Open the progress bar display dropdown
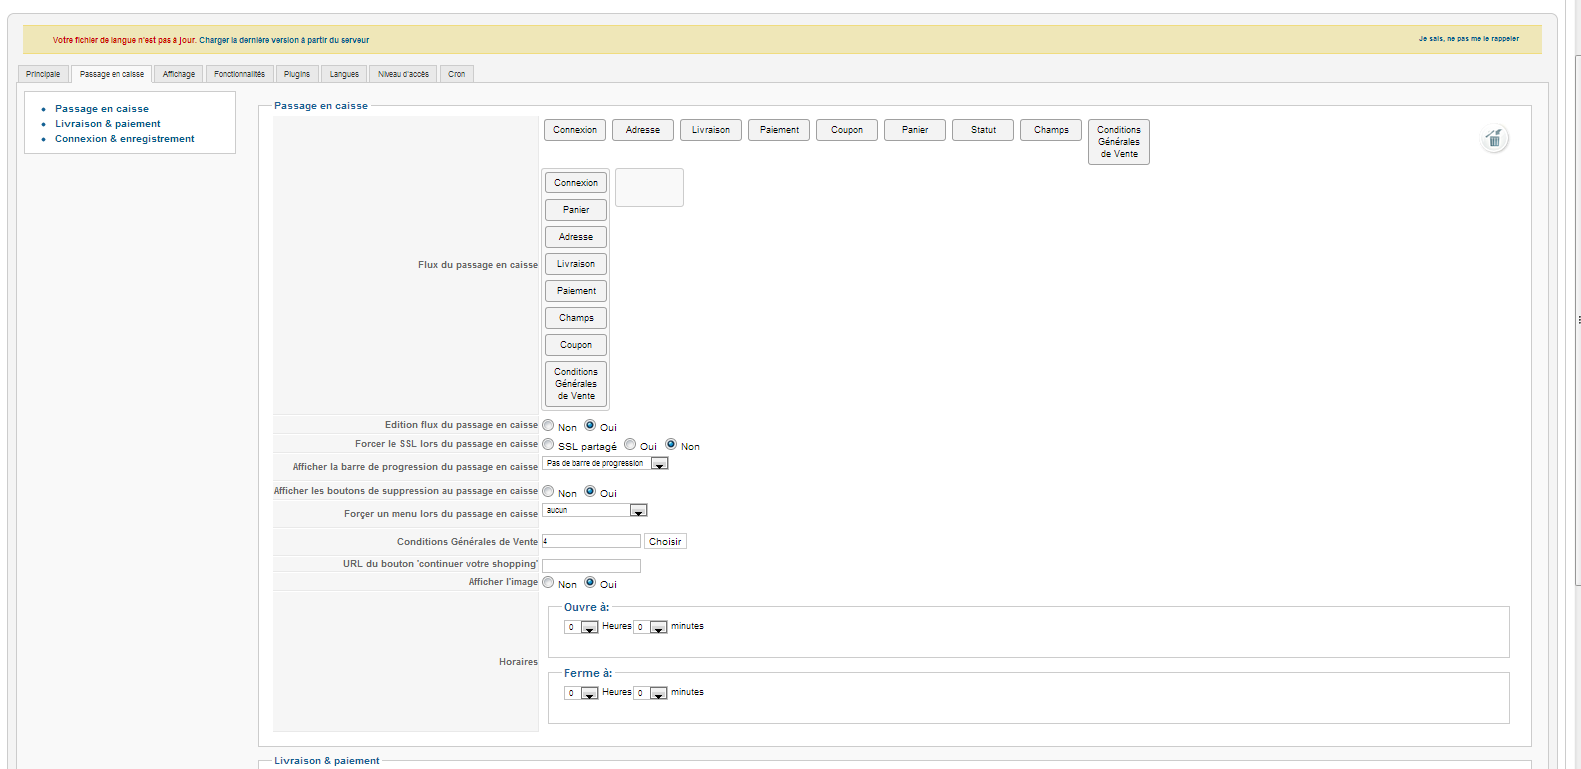 tap(659, 464)
